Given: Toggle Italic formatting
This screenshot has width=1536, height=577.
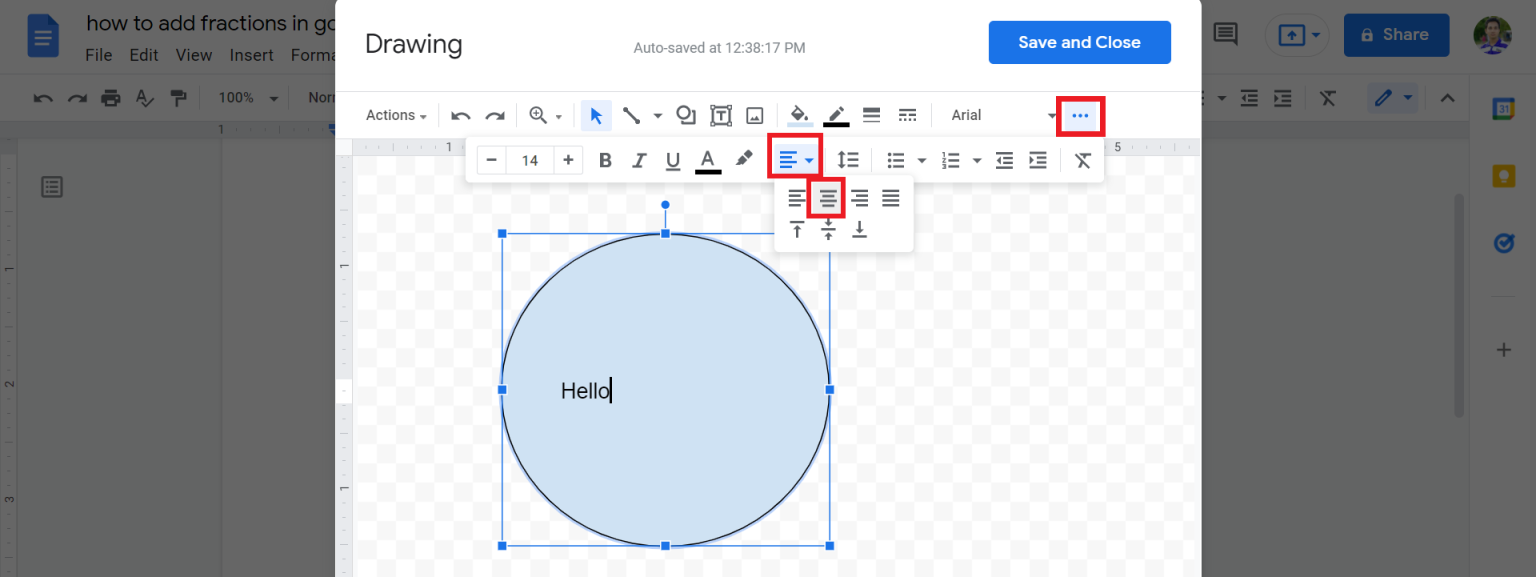Looking at the screenshot, I should [x=639, y=160].
